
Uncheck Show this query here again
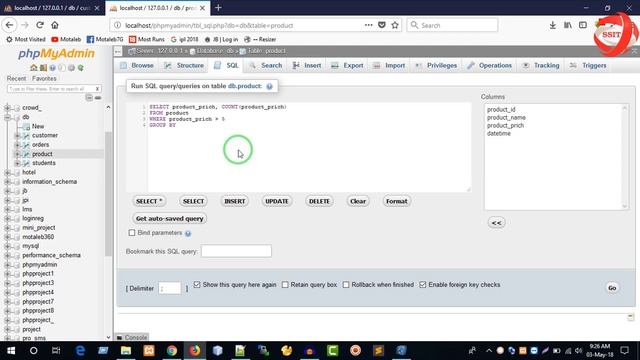click(x=197, y=284)
